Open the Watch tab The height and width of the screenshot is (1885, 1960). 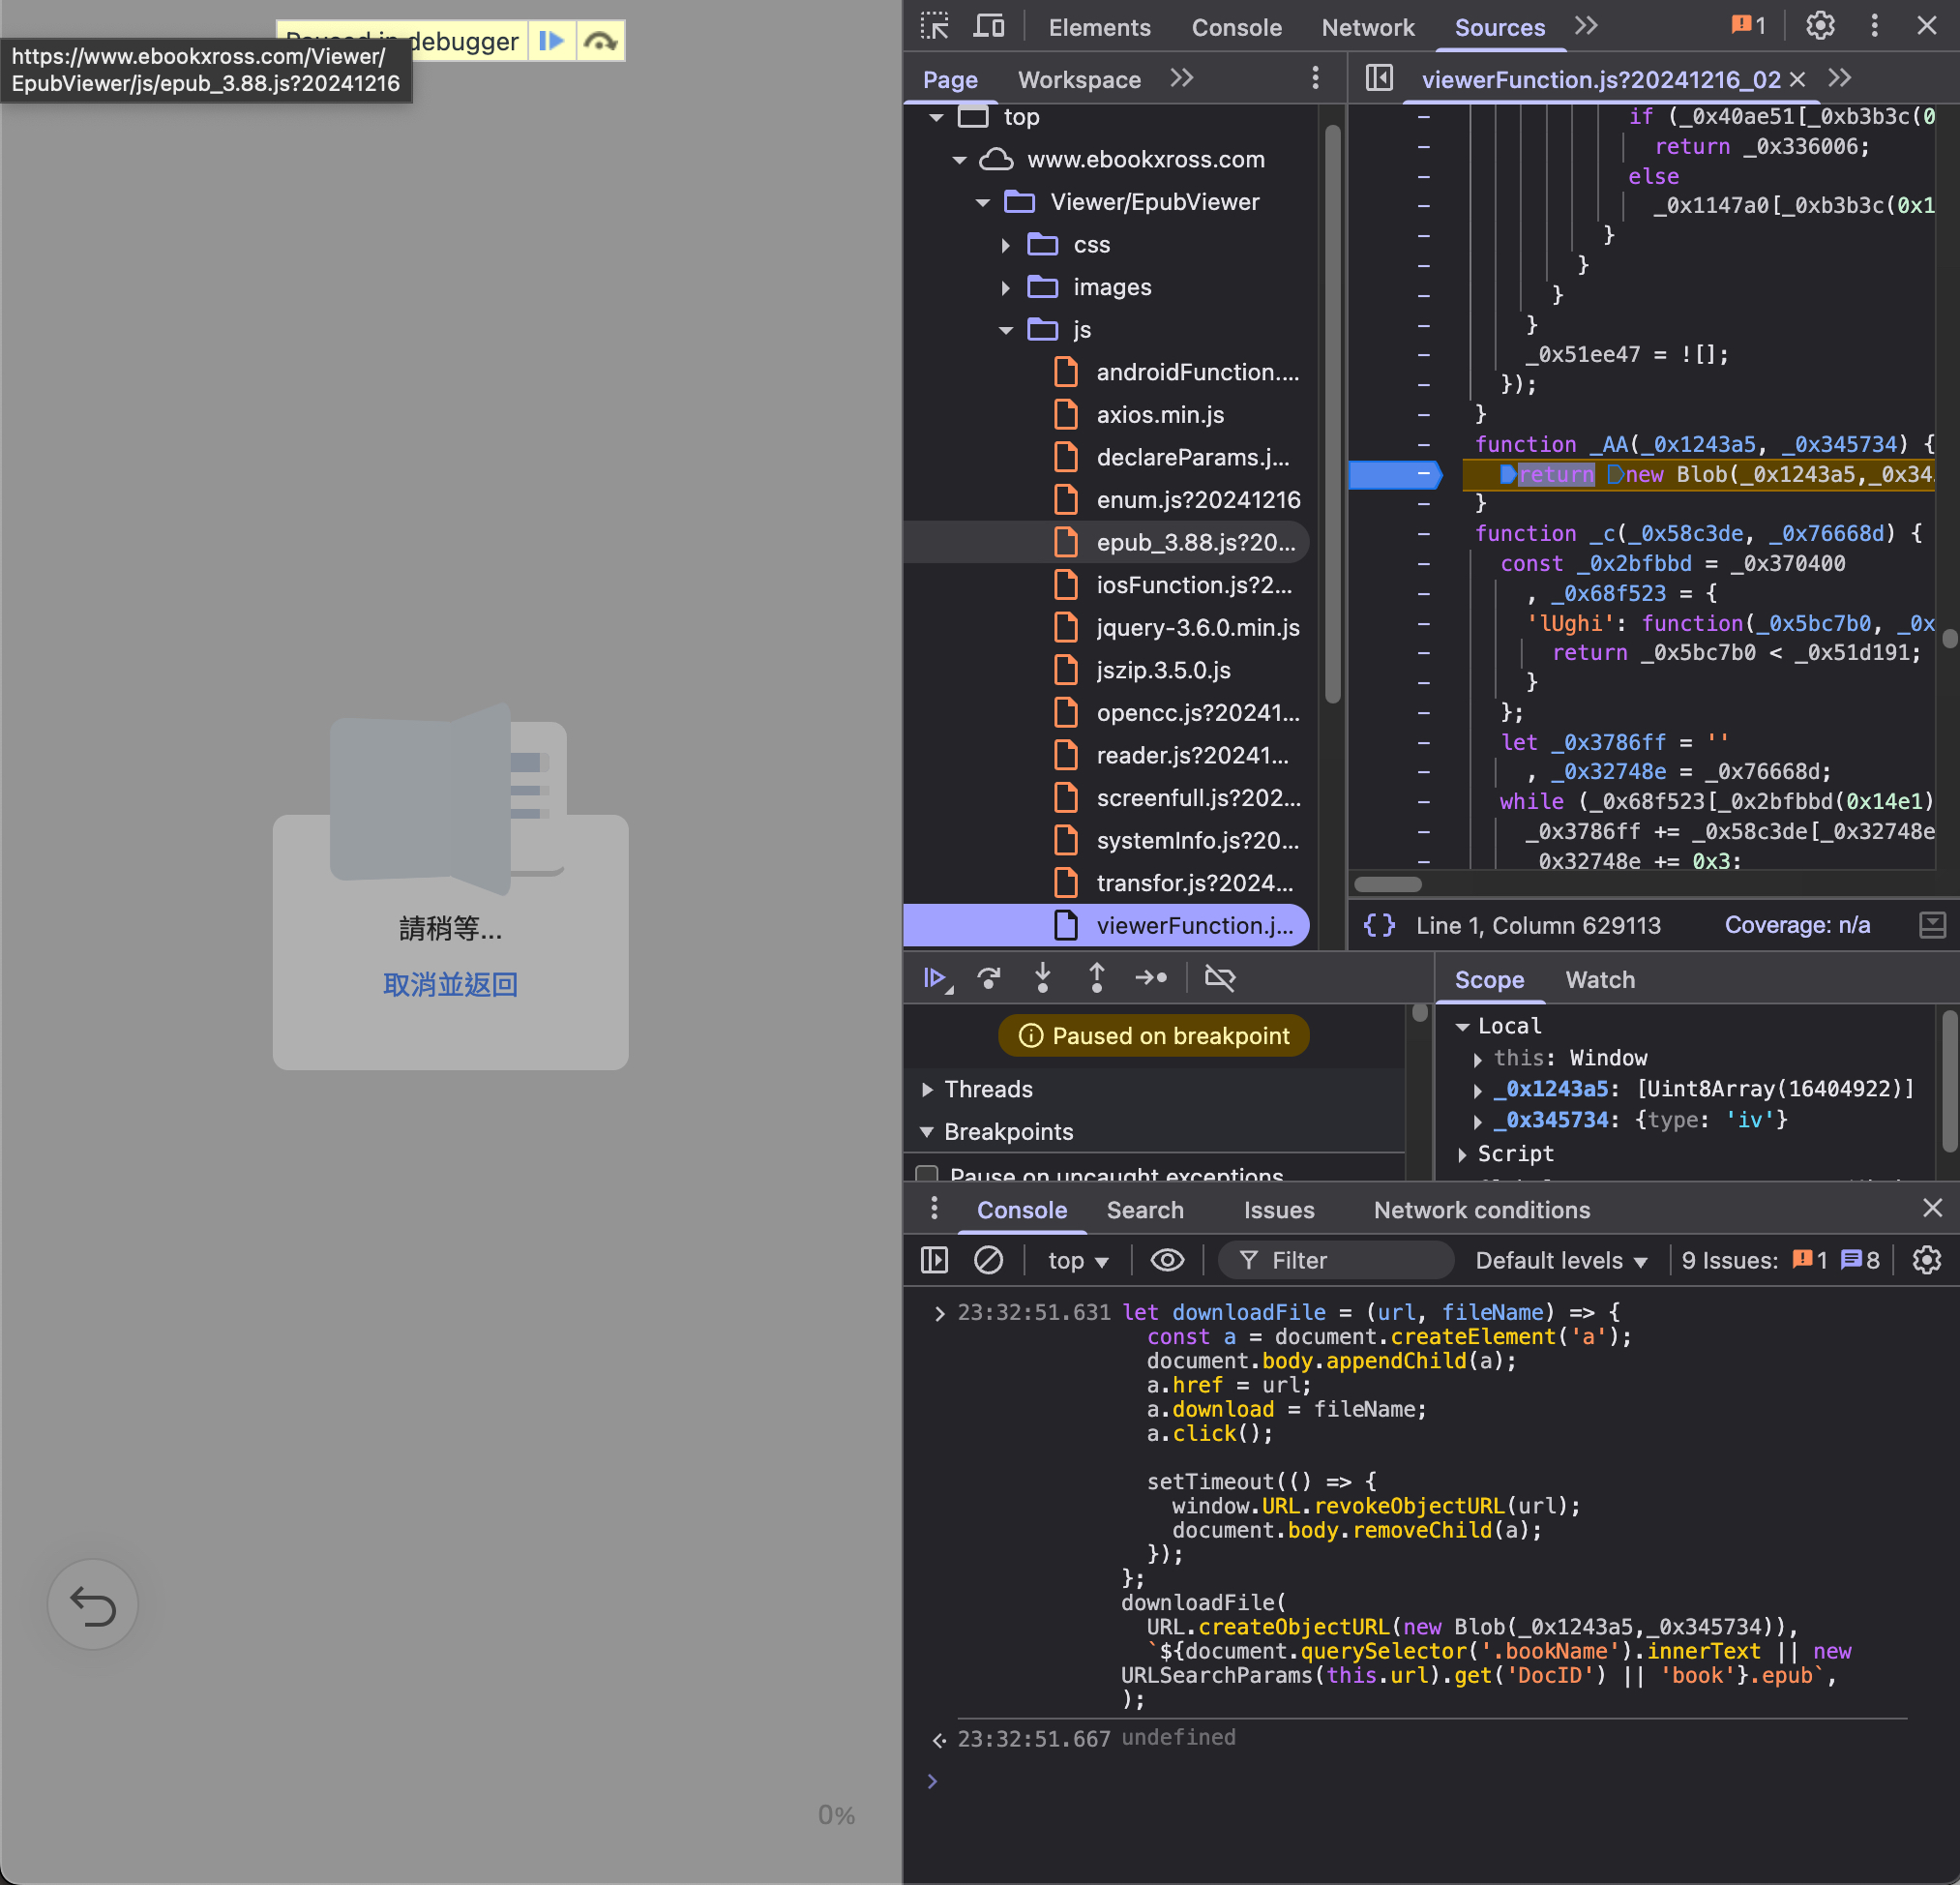tap(1600, 980)
